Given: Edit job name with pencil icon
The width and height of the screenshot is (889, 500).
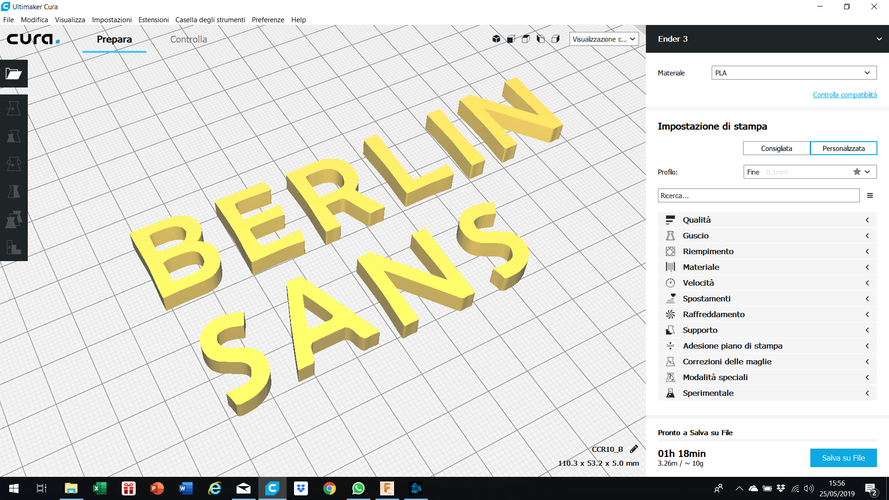Looking at the screenshot, I should (633, 449).
